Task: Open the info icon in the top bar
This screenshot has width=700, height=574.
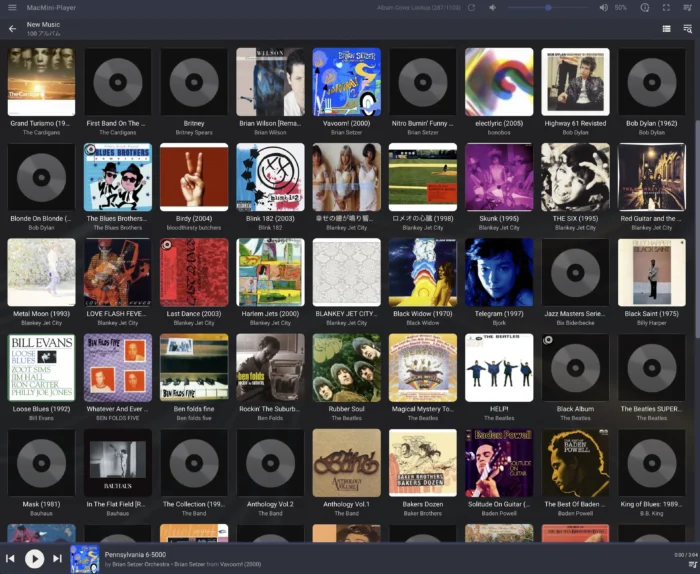Action: coord(645,8)
